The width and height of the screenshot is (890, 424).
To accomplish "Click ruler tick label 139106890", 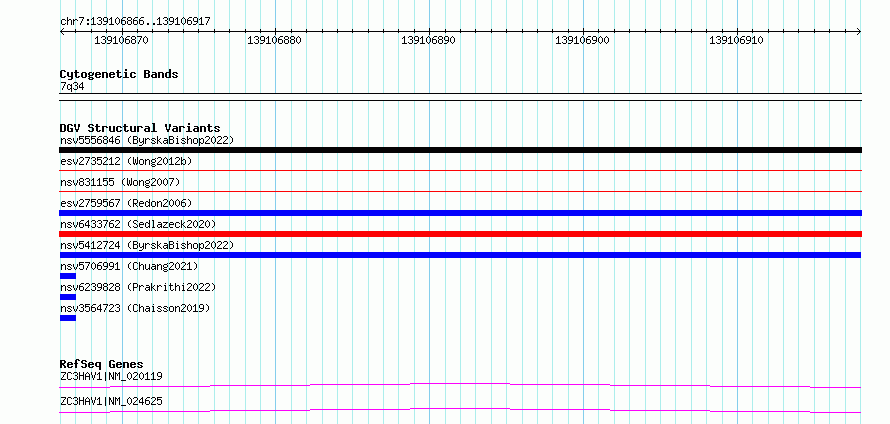I will click(429, 40).
